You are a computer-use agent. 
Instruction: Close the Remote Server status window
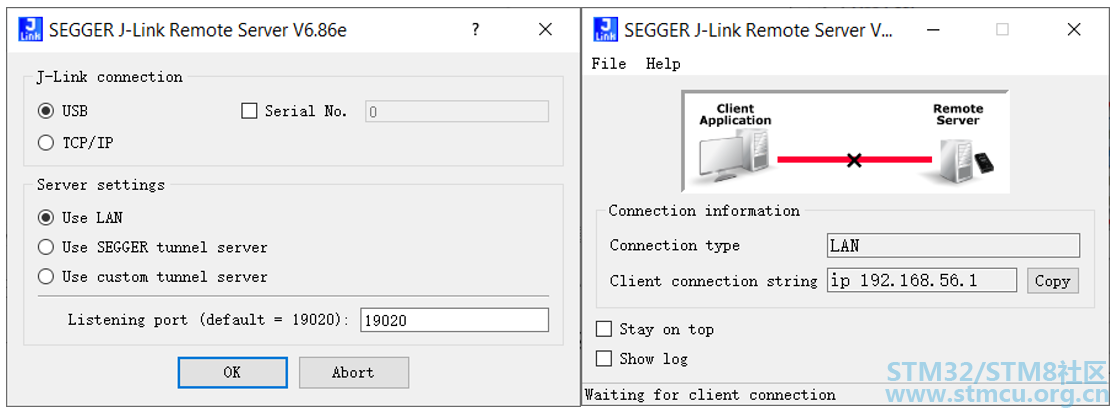pyautogui.click(x=1074, y=30)
